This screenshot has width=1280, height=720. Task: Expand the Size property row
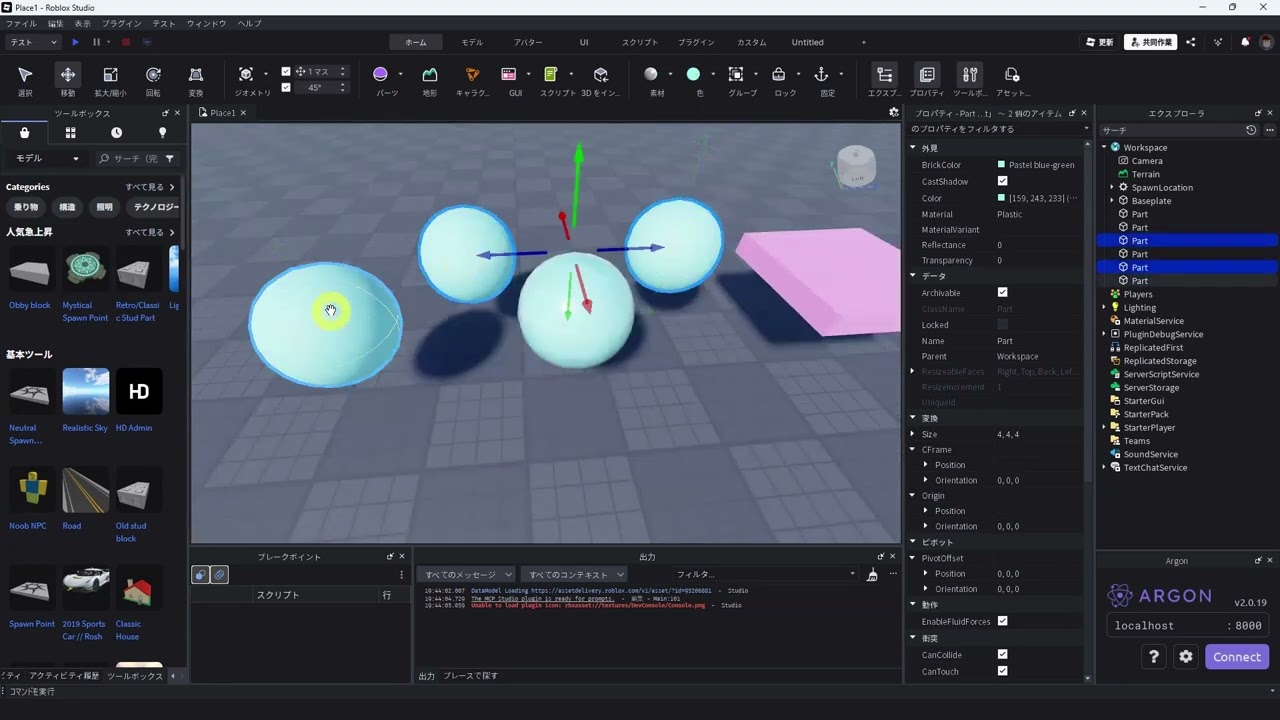(x=912, y=434)
